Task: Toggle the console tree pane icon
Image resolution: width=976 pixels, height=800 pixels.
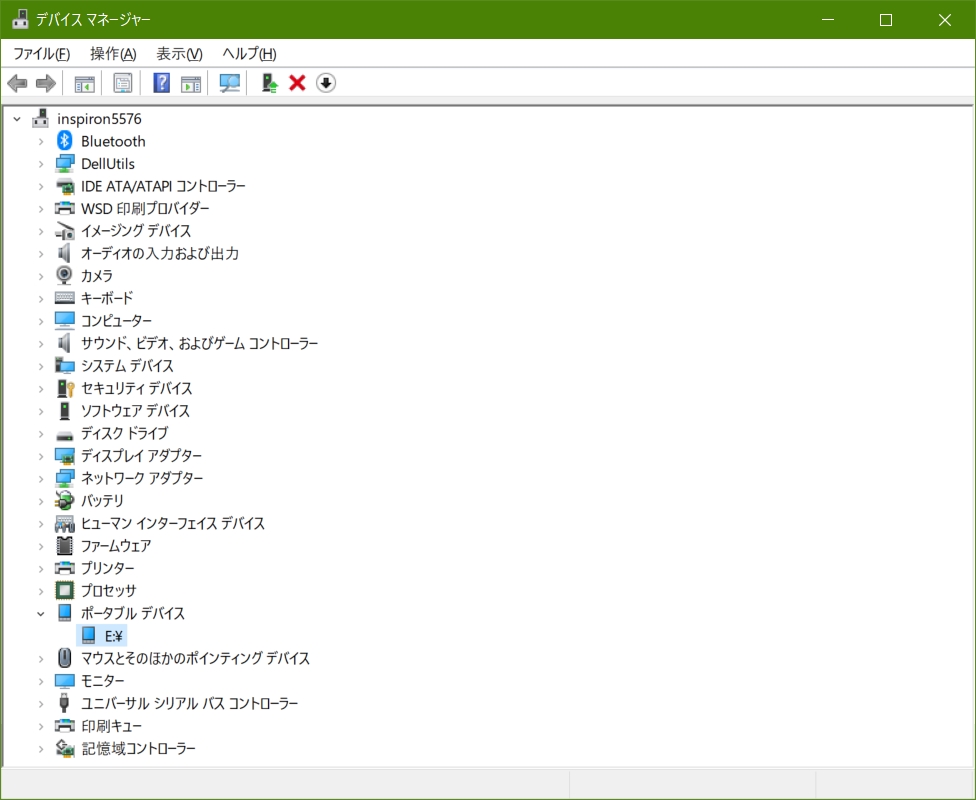Action: point(85,83)
